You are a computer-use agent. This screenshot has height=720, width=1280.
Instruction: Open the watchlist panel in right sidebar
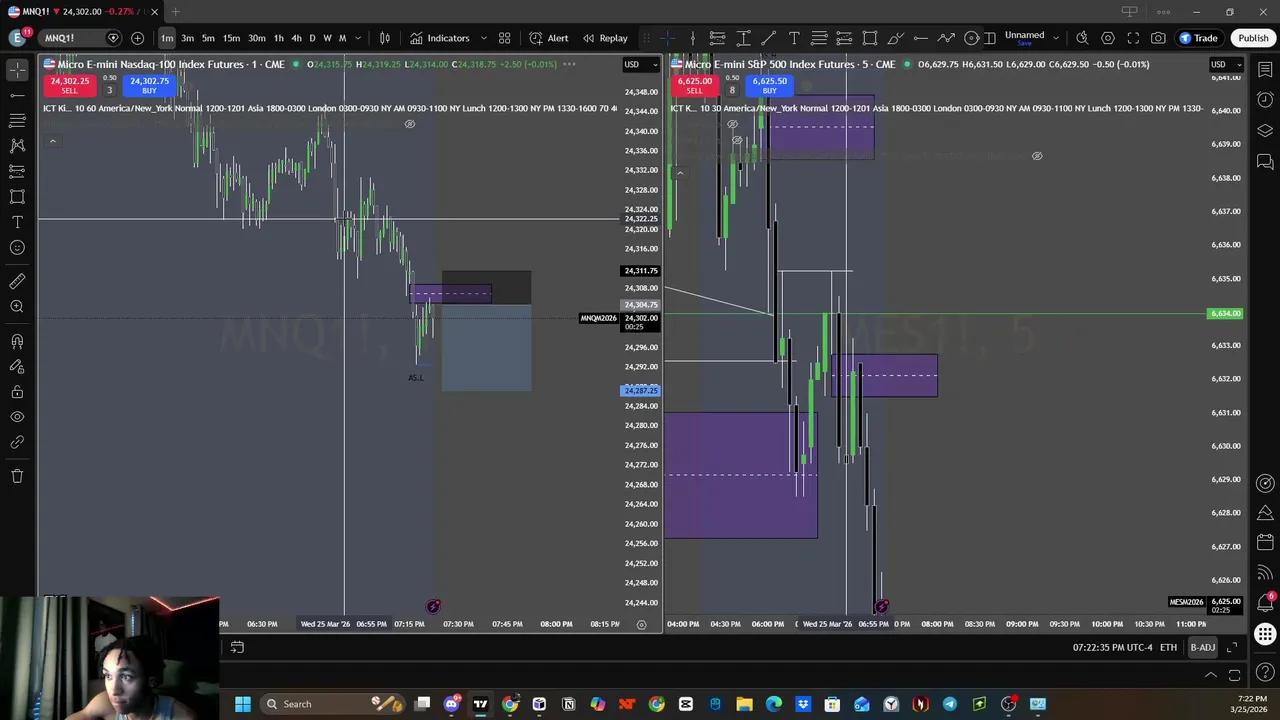click(1265, 70)
